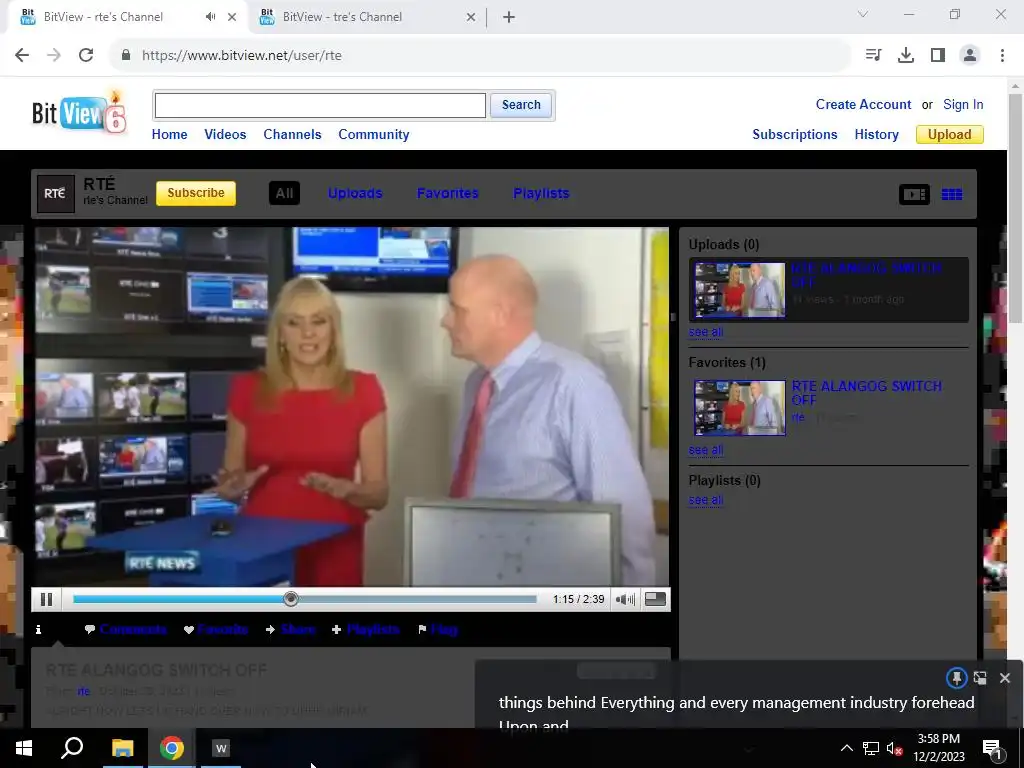This screenshot has width=1024, height=768.
Task: Click see all under Uploads
Action: tap(706, 332)
